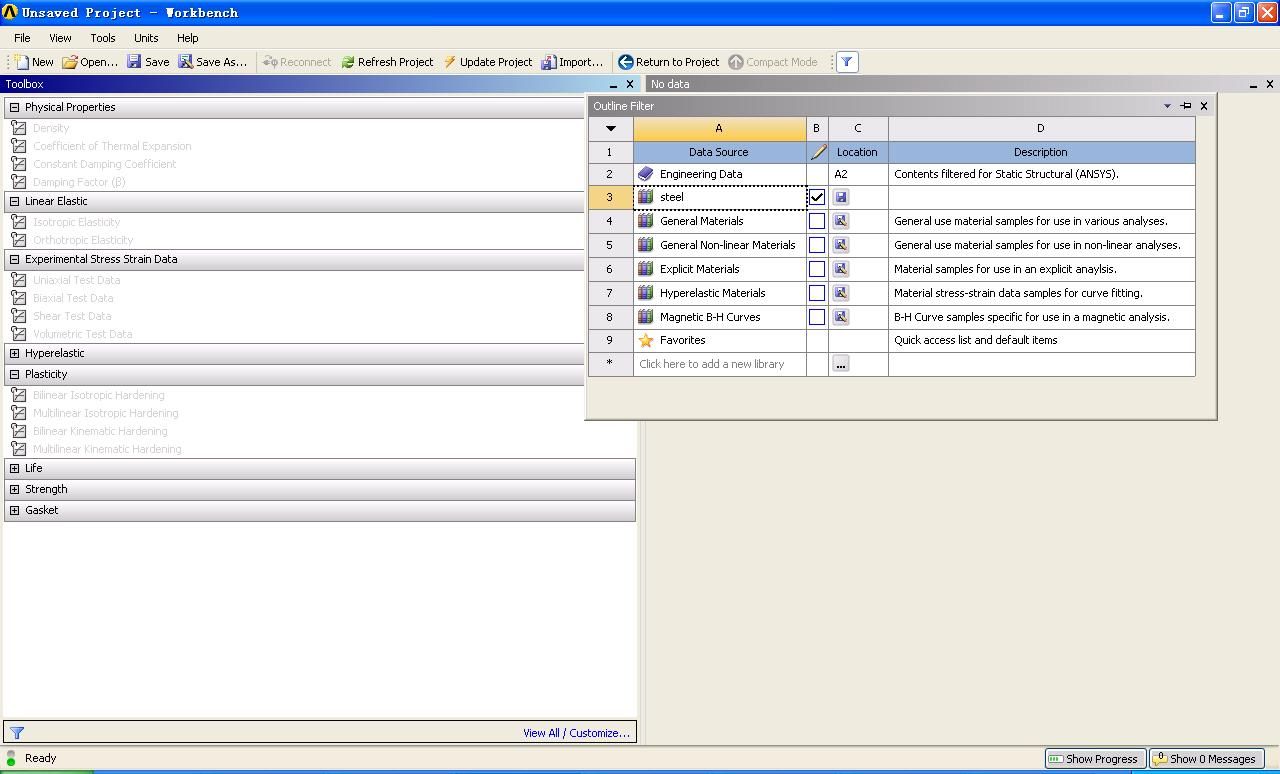Click General Non-linear Materials location icon
Screen dimensions: 1280x774
[x=841, y=245]
